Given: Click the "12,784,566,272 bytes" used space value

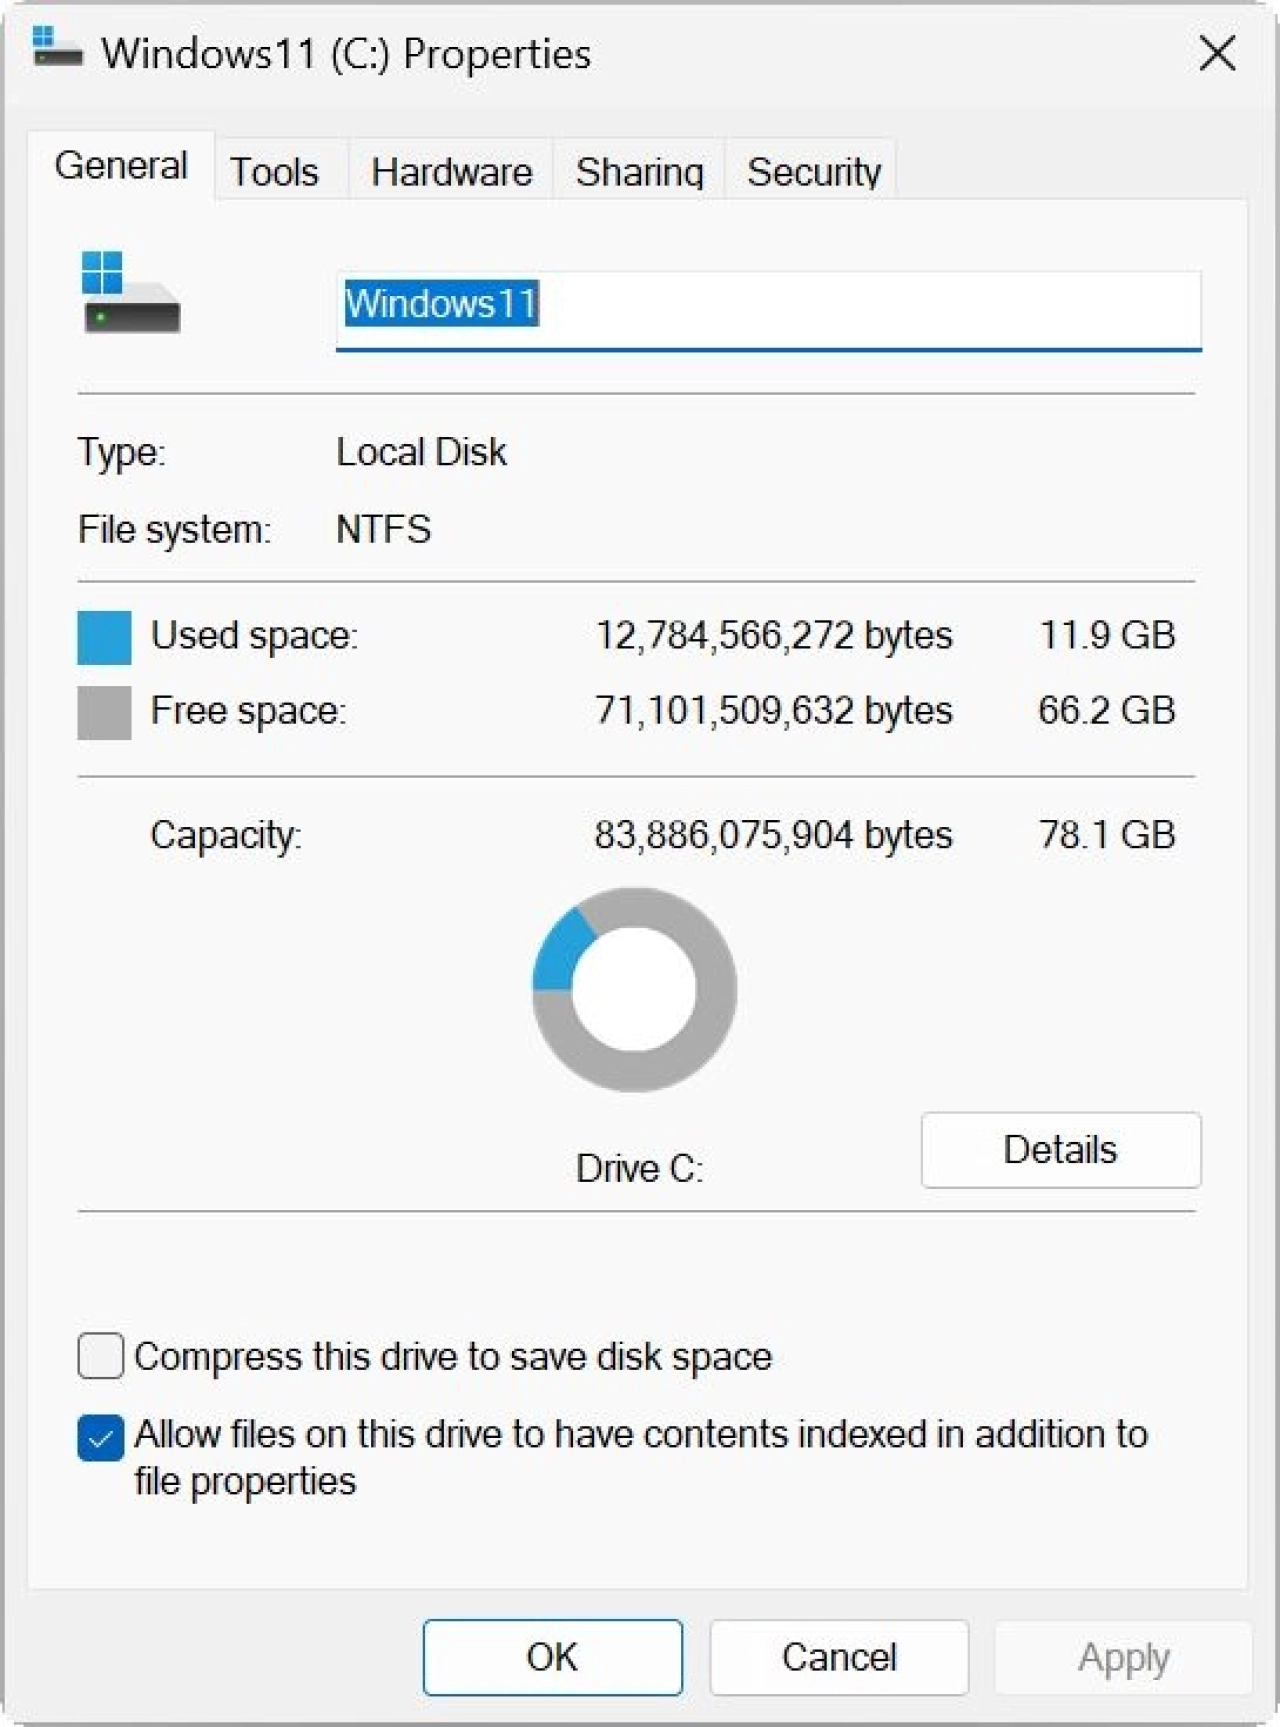Looking at the screenshot, I should coord(774,635).
